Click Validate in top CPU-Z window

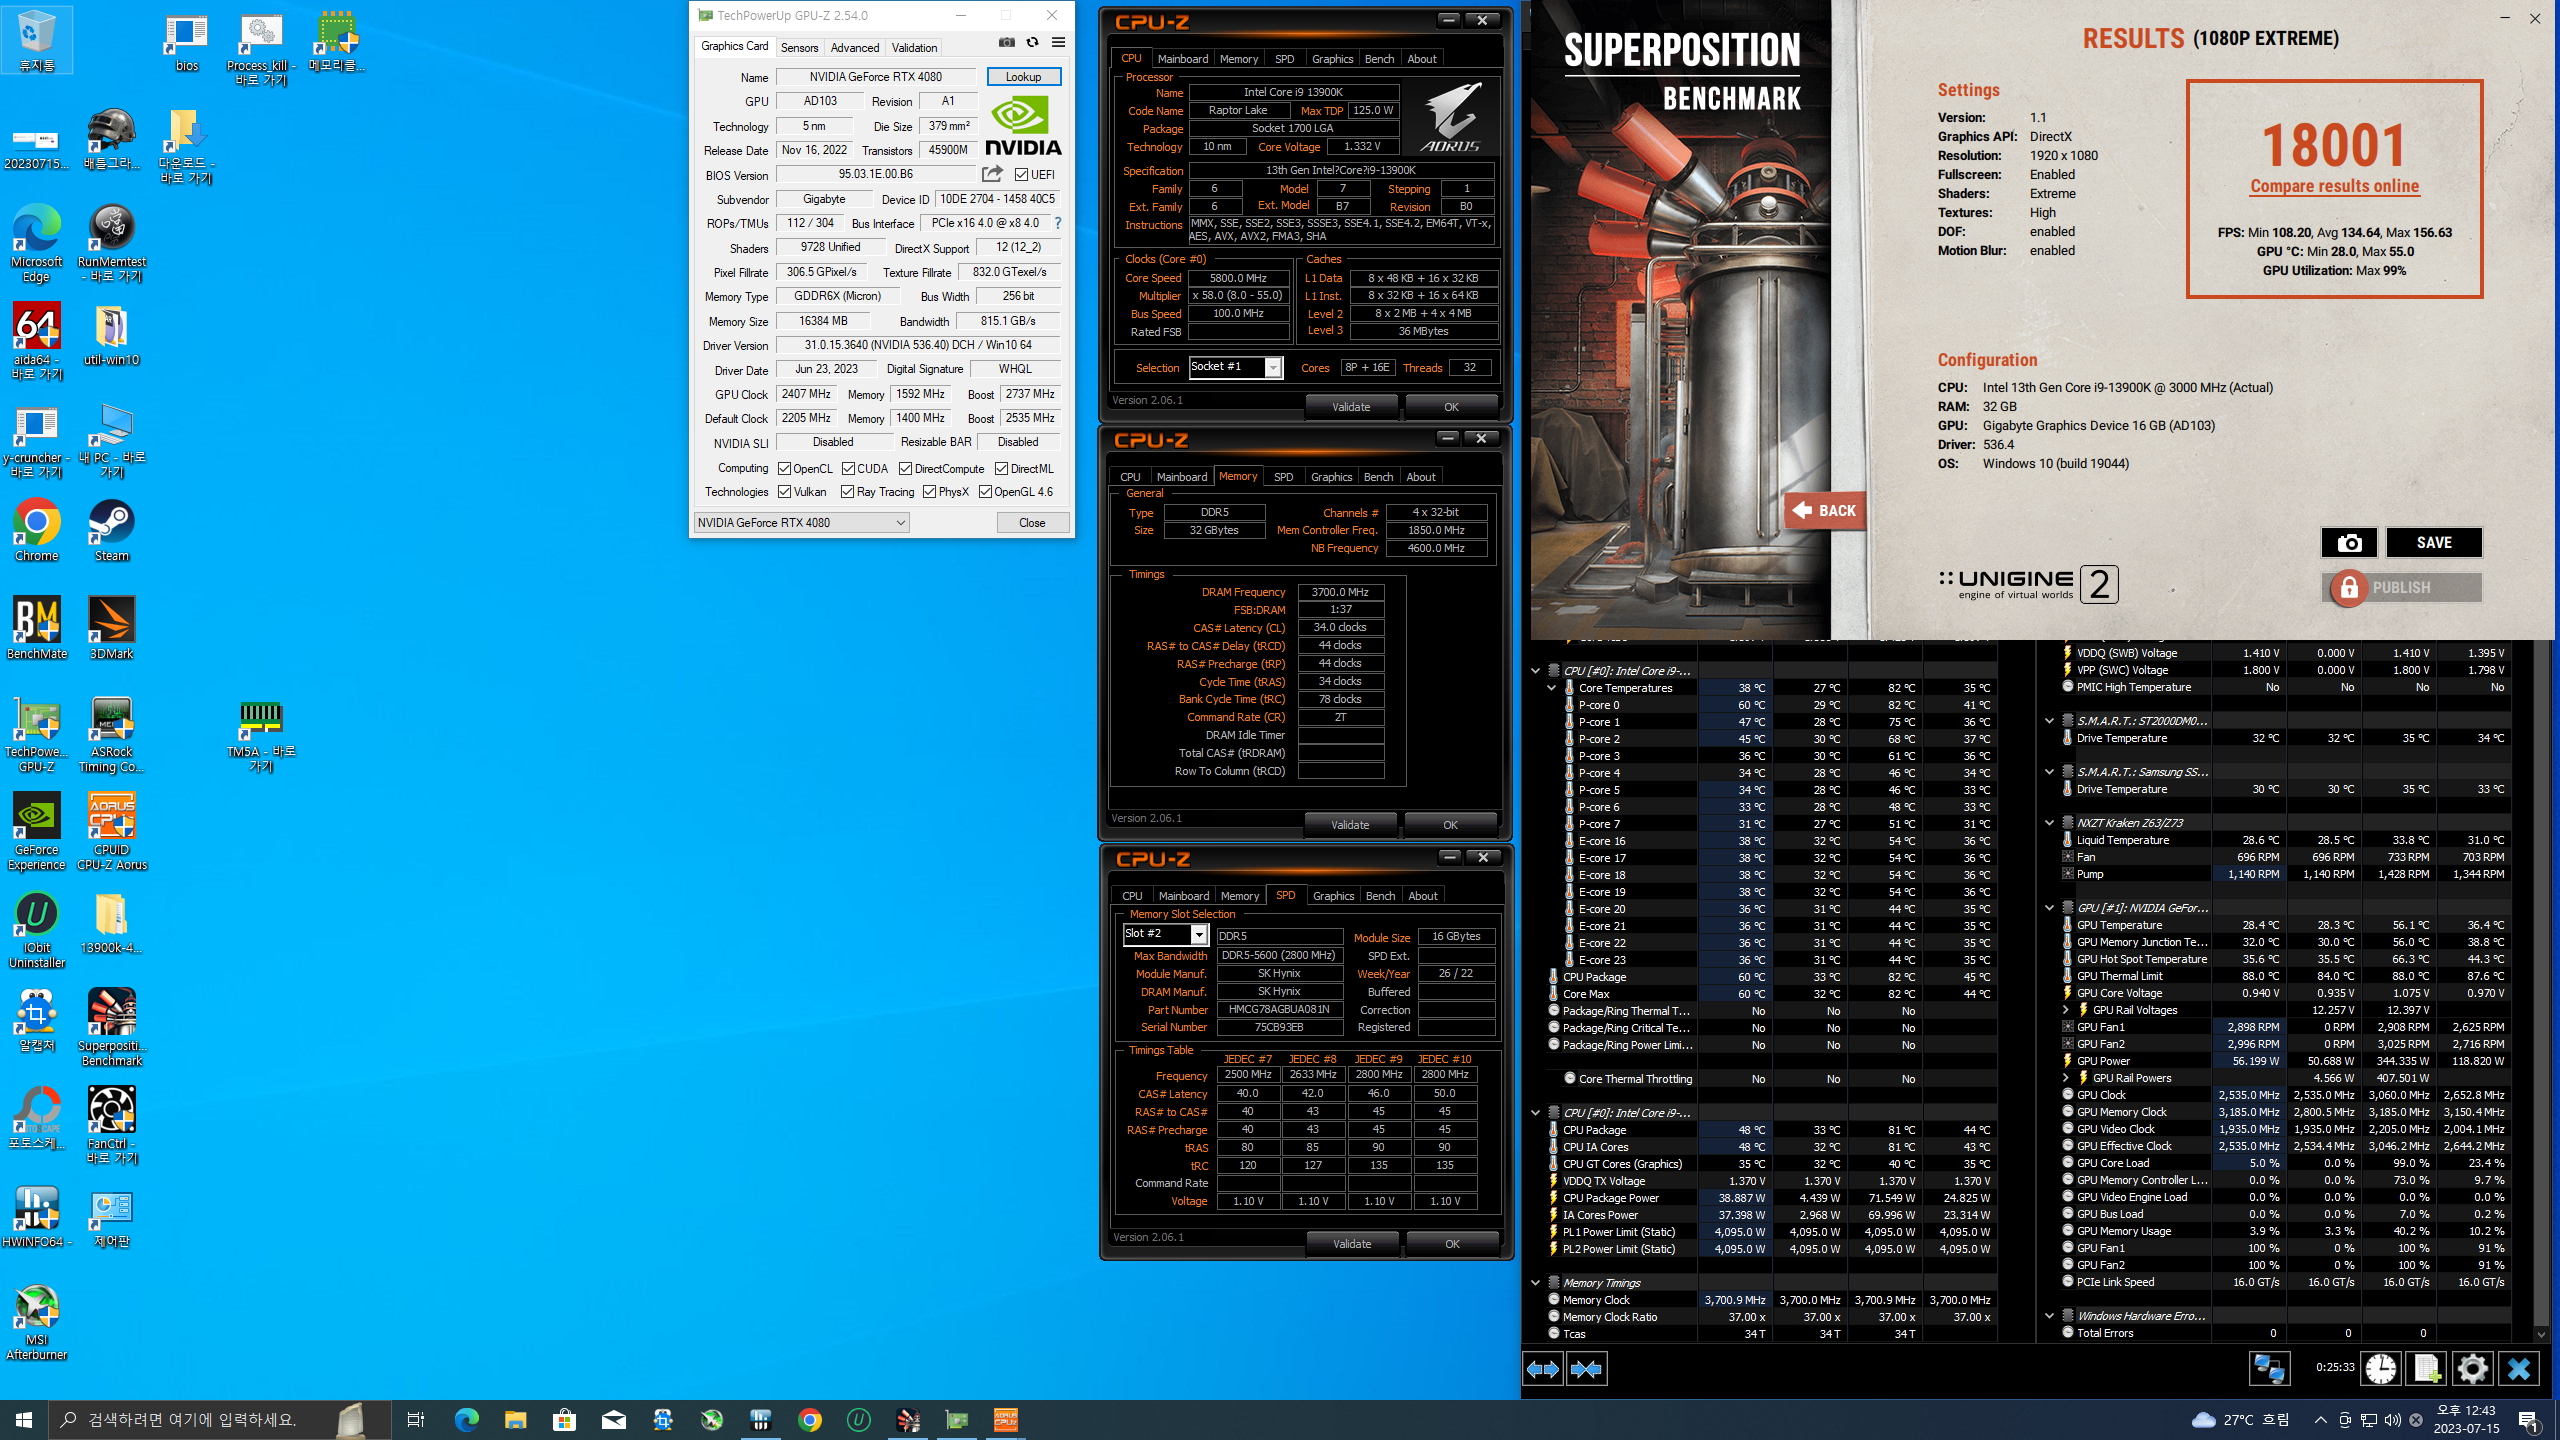[1351, 407]
